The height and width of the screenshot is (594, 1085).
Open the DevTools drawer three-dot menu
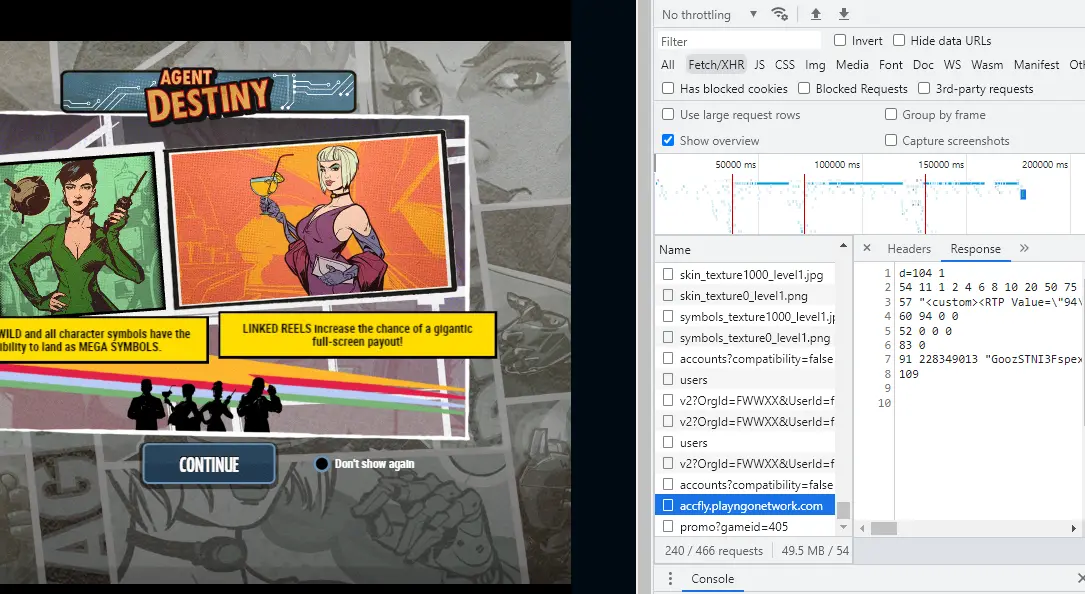point(669,579)
